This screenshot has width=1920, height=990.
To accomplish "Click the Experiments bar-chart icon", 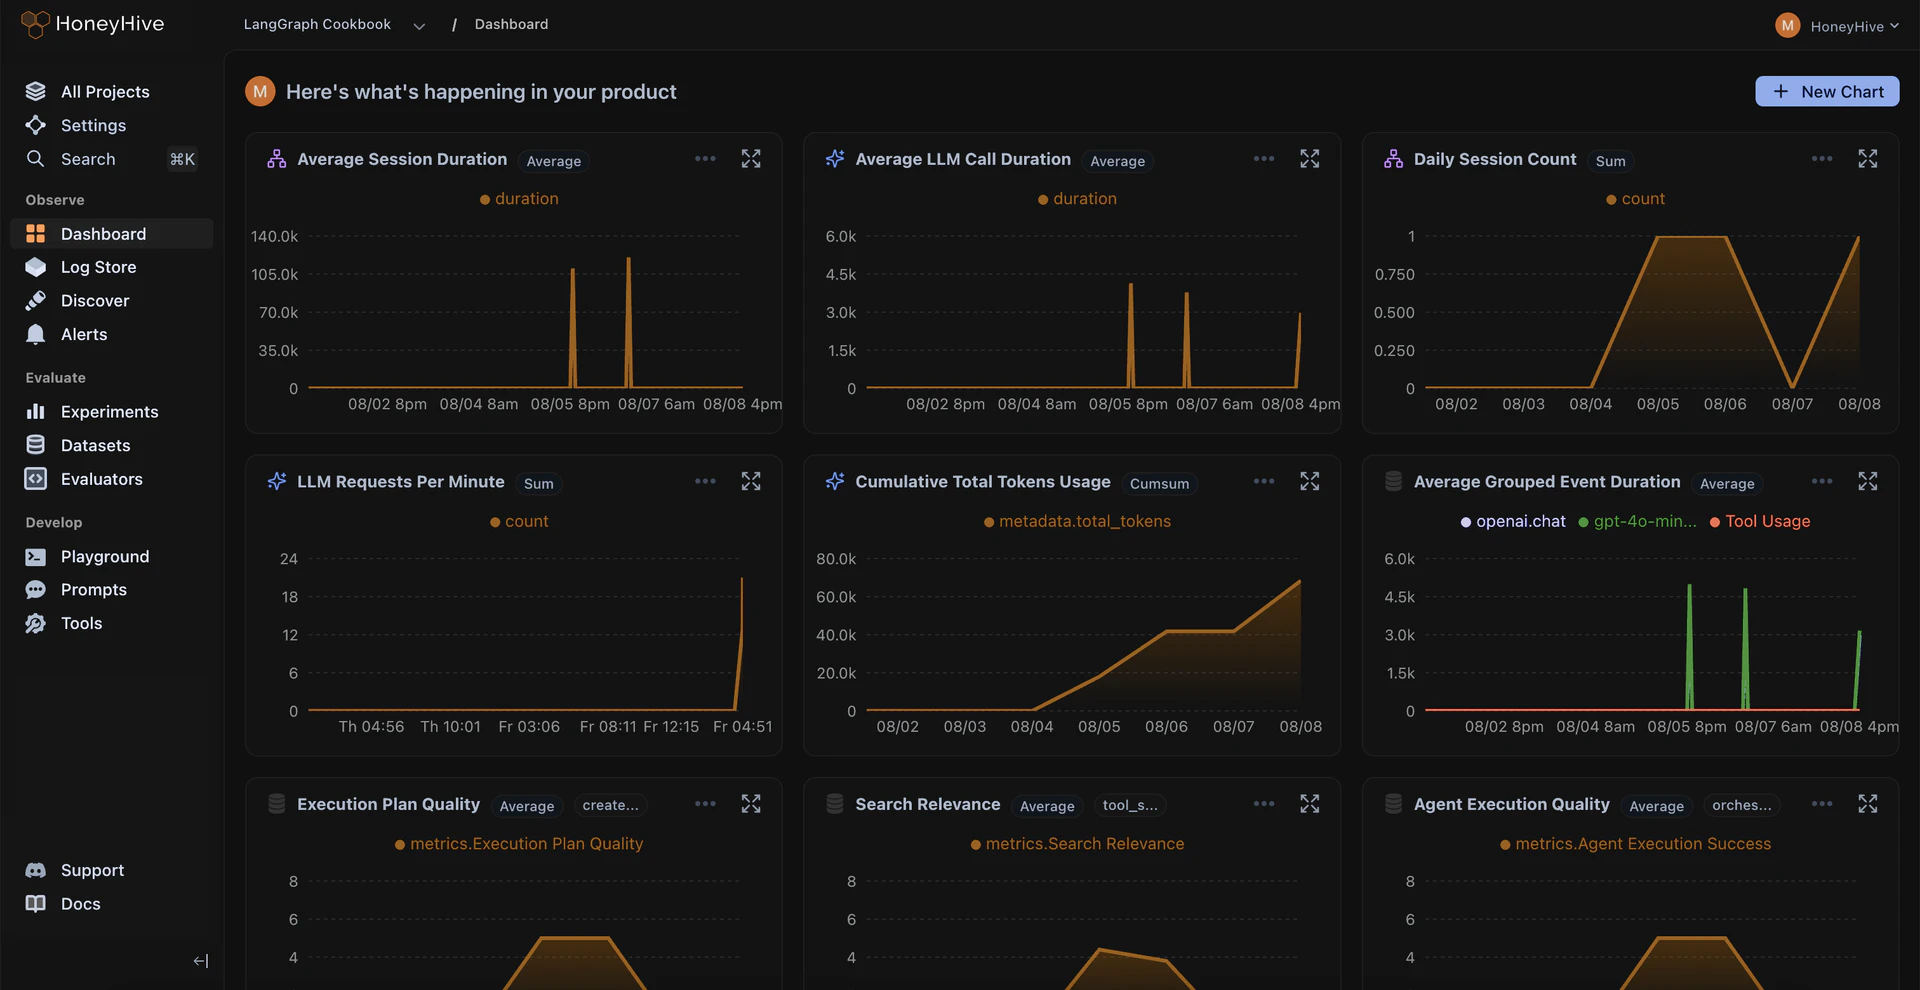I will coord(35,411).
